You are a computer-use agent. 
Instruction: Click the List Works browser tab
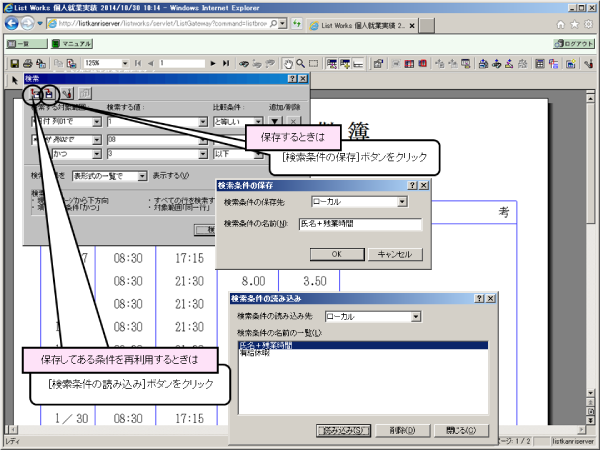click(362, 26)
